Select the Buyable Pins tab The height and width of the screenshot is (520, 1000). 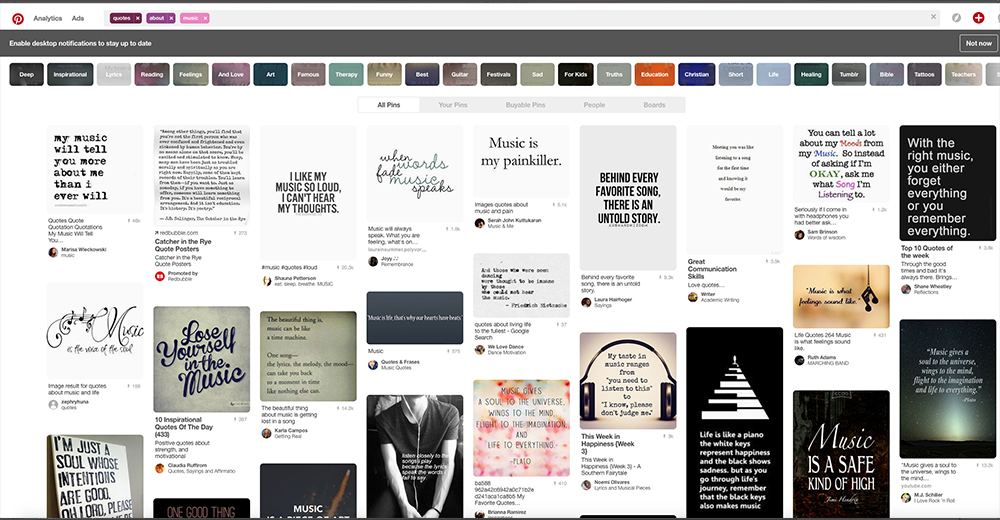[x=525, y=105]
